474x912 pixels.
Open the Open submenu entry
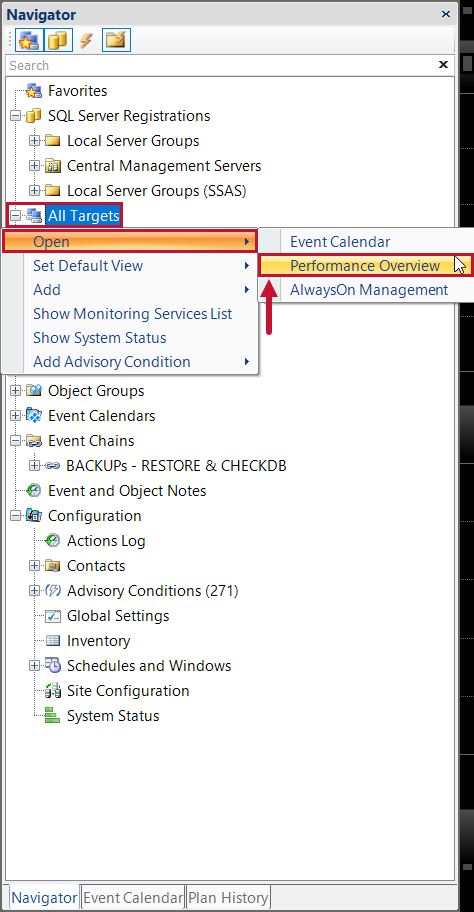click(x=130, y=241)
